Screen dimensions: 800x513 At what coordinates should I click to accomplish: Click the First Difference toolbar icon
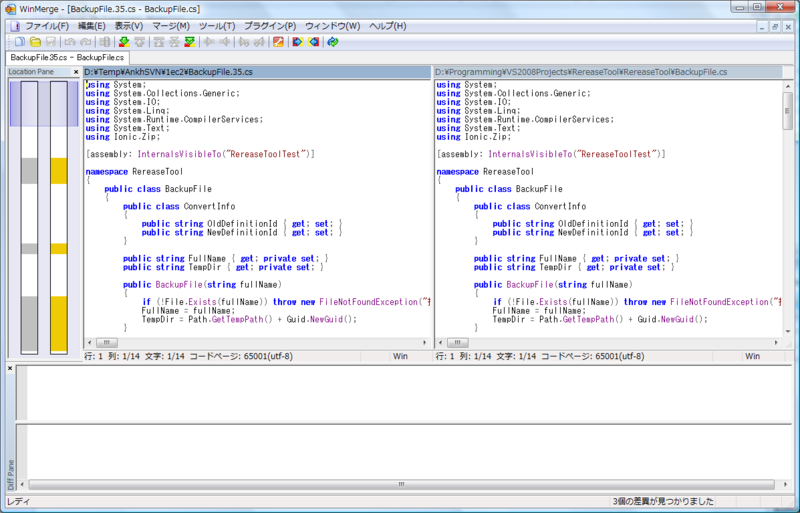(159, 42)
